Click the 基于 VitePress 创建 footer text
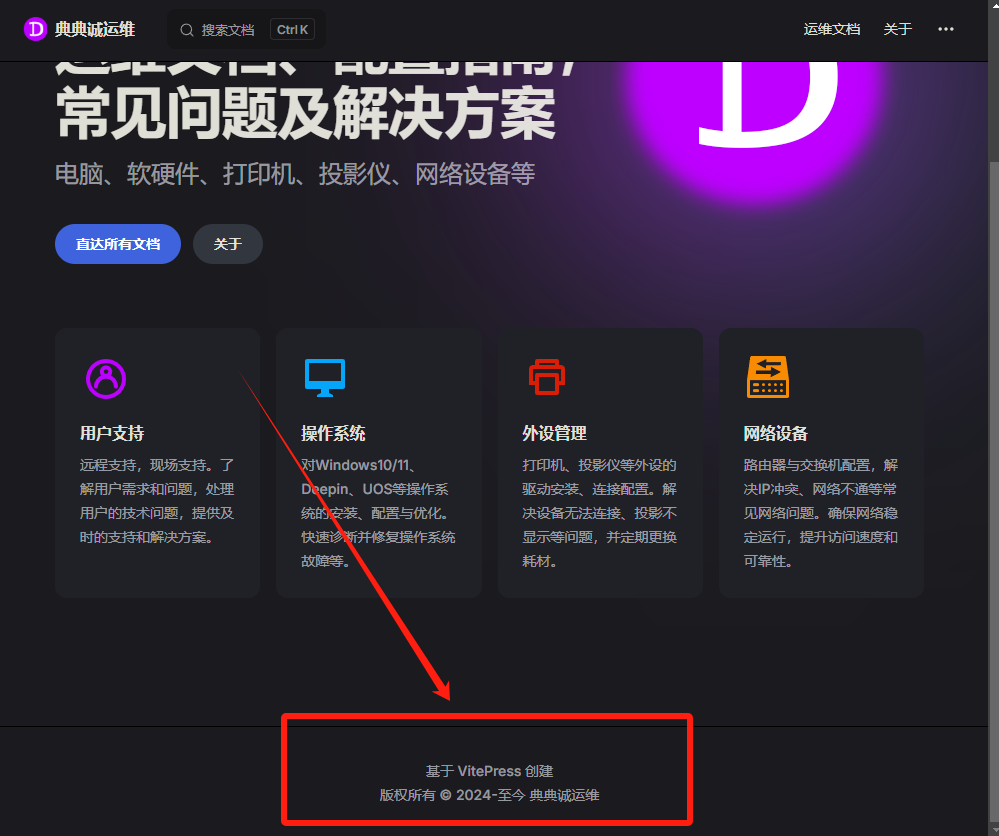This screenshot has width=999, height=836. pyautogui.click(x=489, y=771)
